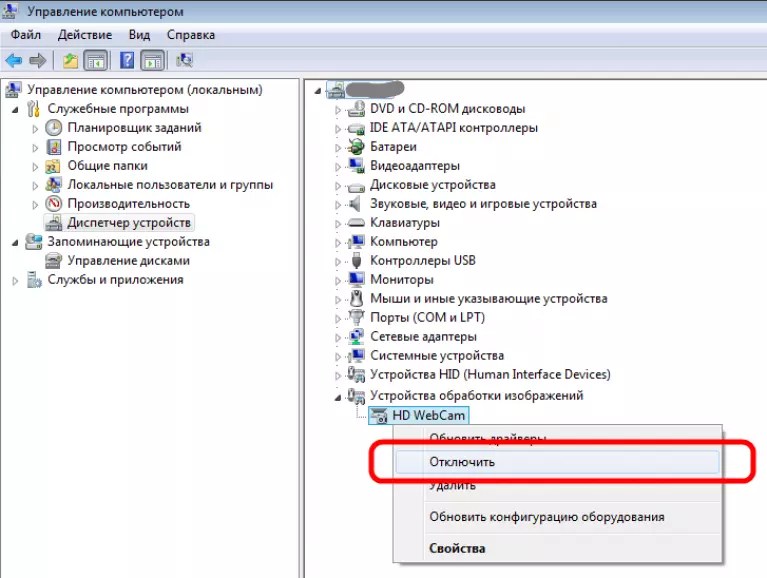This screenshot has height=578, width=767.
Task: Click the Службы и приложения icon
Action: click(34, 280)
